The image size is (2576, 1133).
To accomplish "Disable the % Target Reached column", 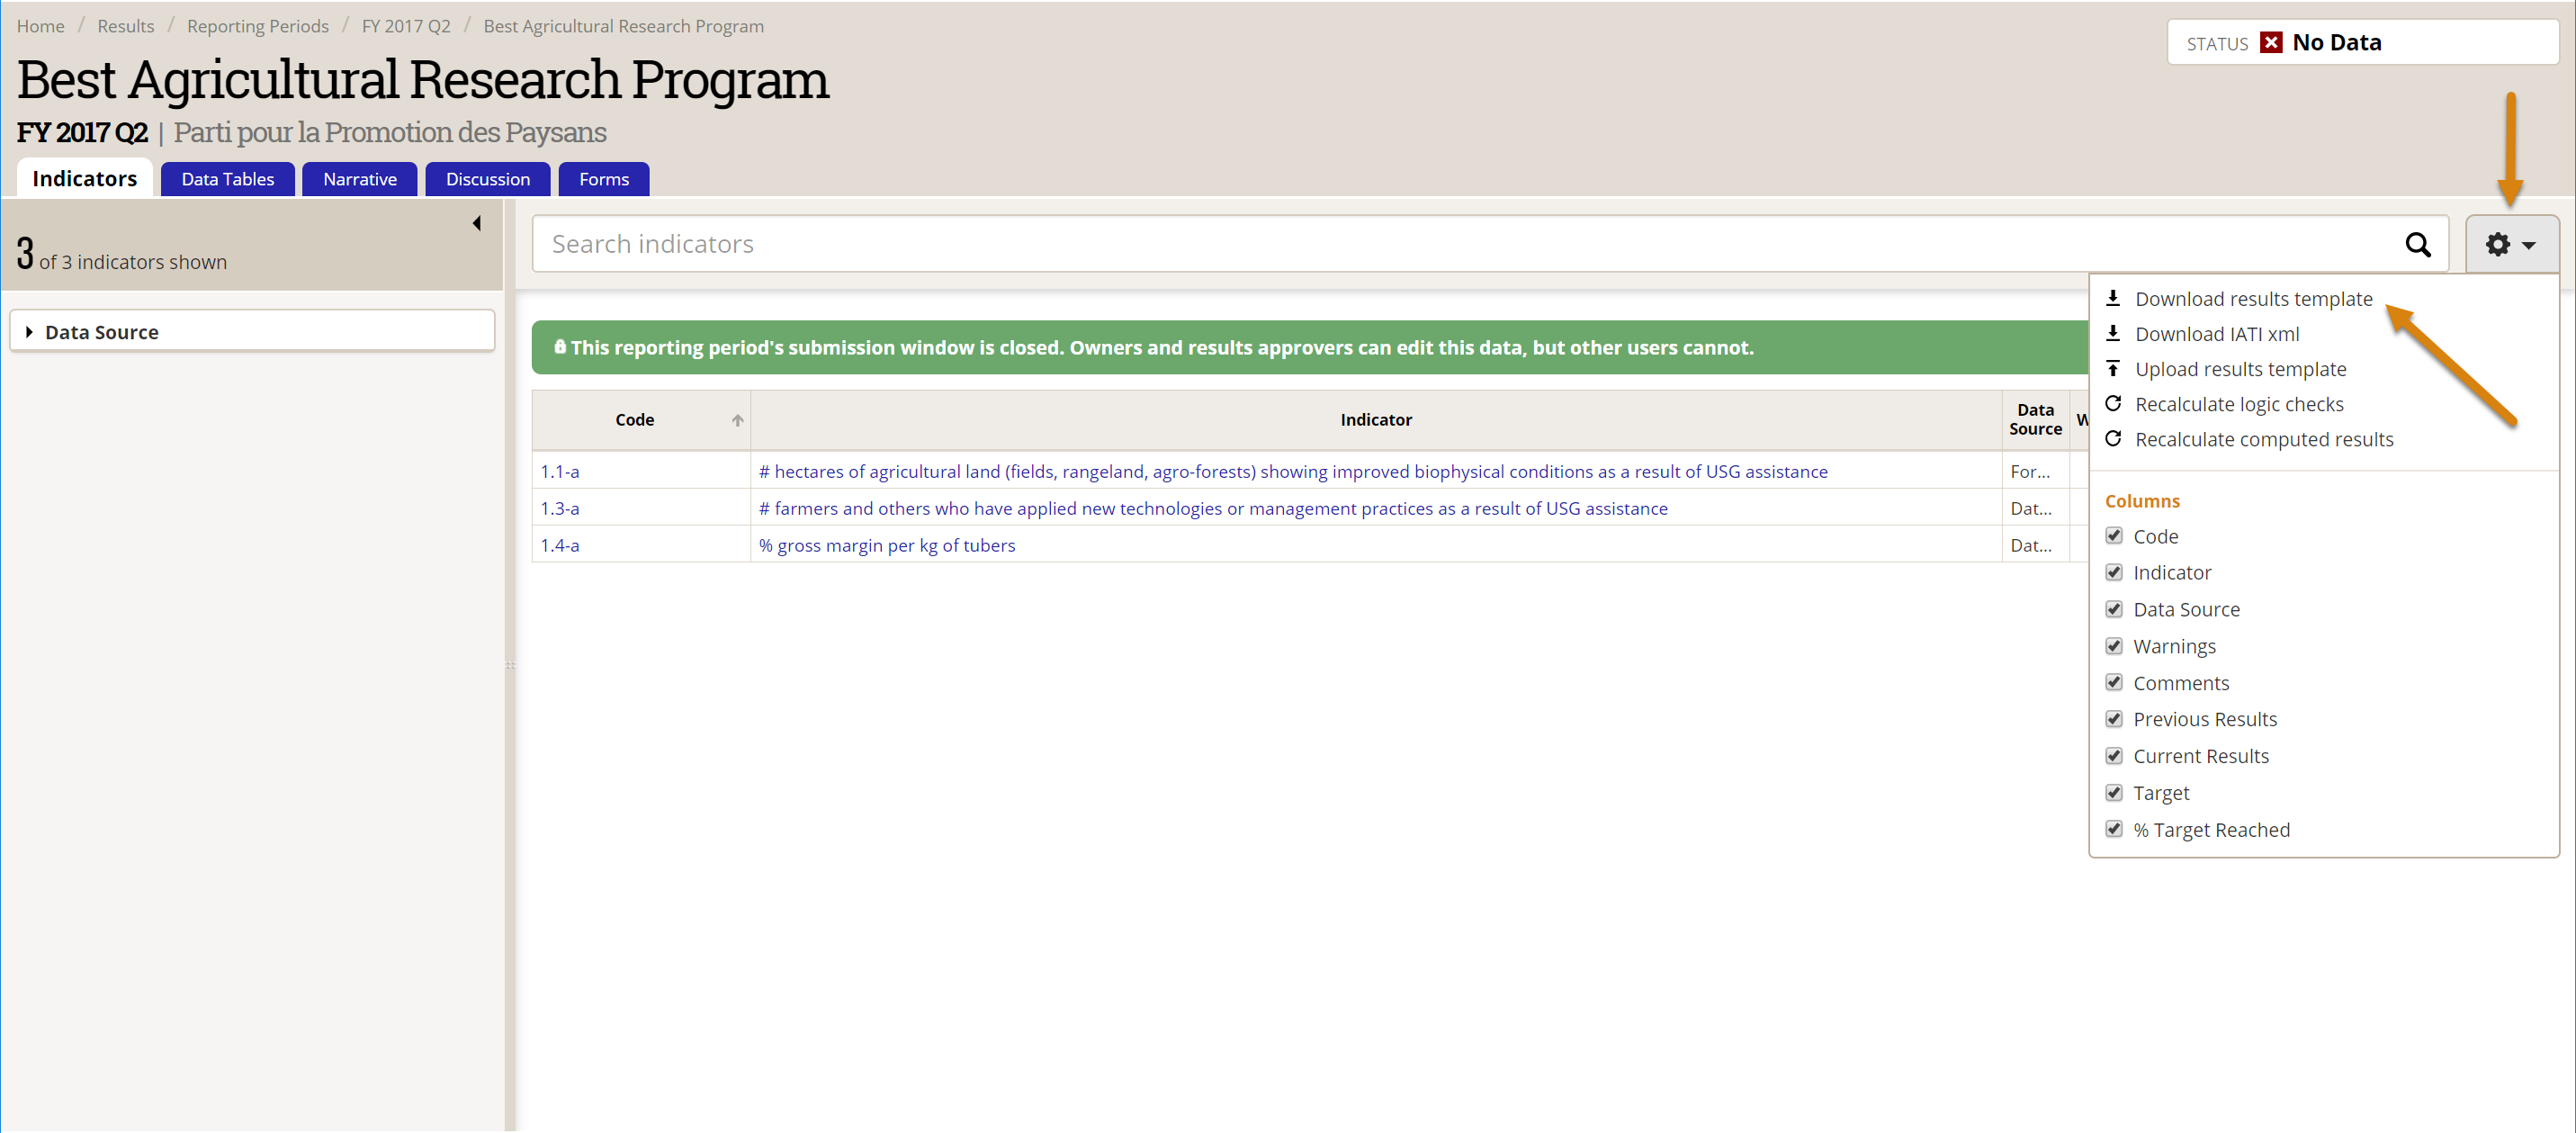I will (2114, 829).
